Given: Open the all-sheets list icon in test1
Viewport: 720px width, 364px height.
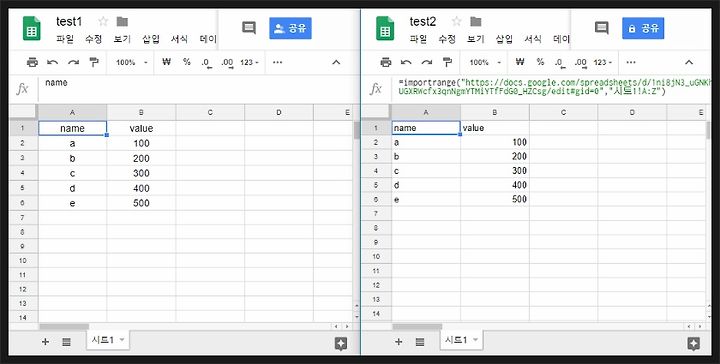Looking at the screenshot, I should tap(66, 342).
